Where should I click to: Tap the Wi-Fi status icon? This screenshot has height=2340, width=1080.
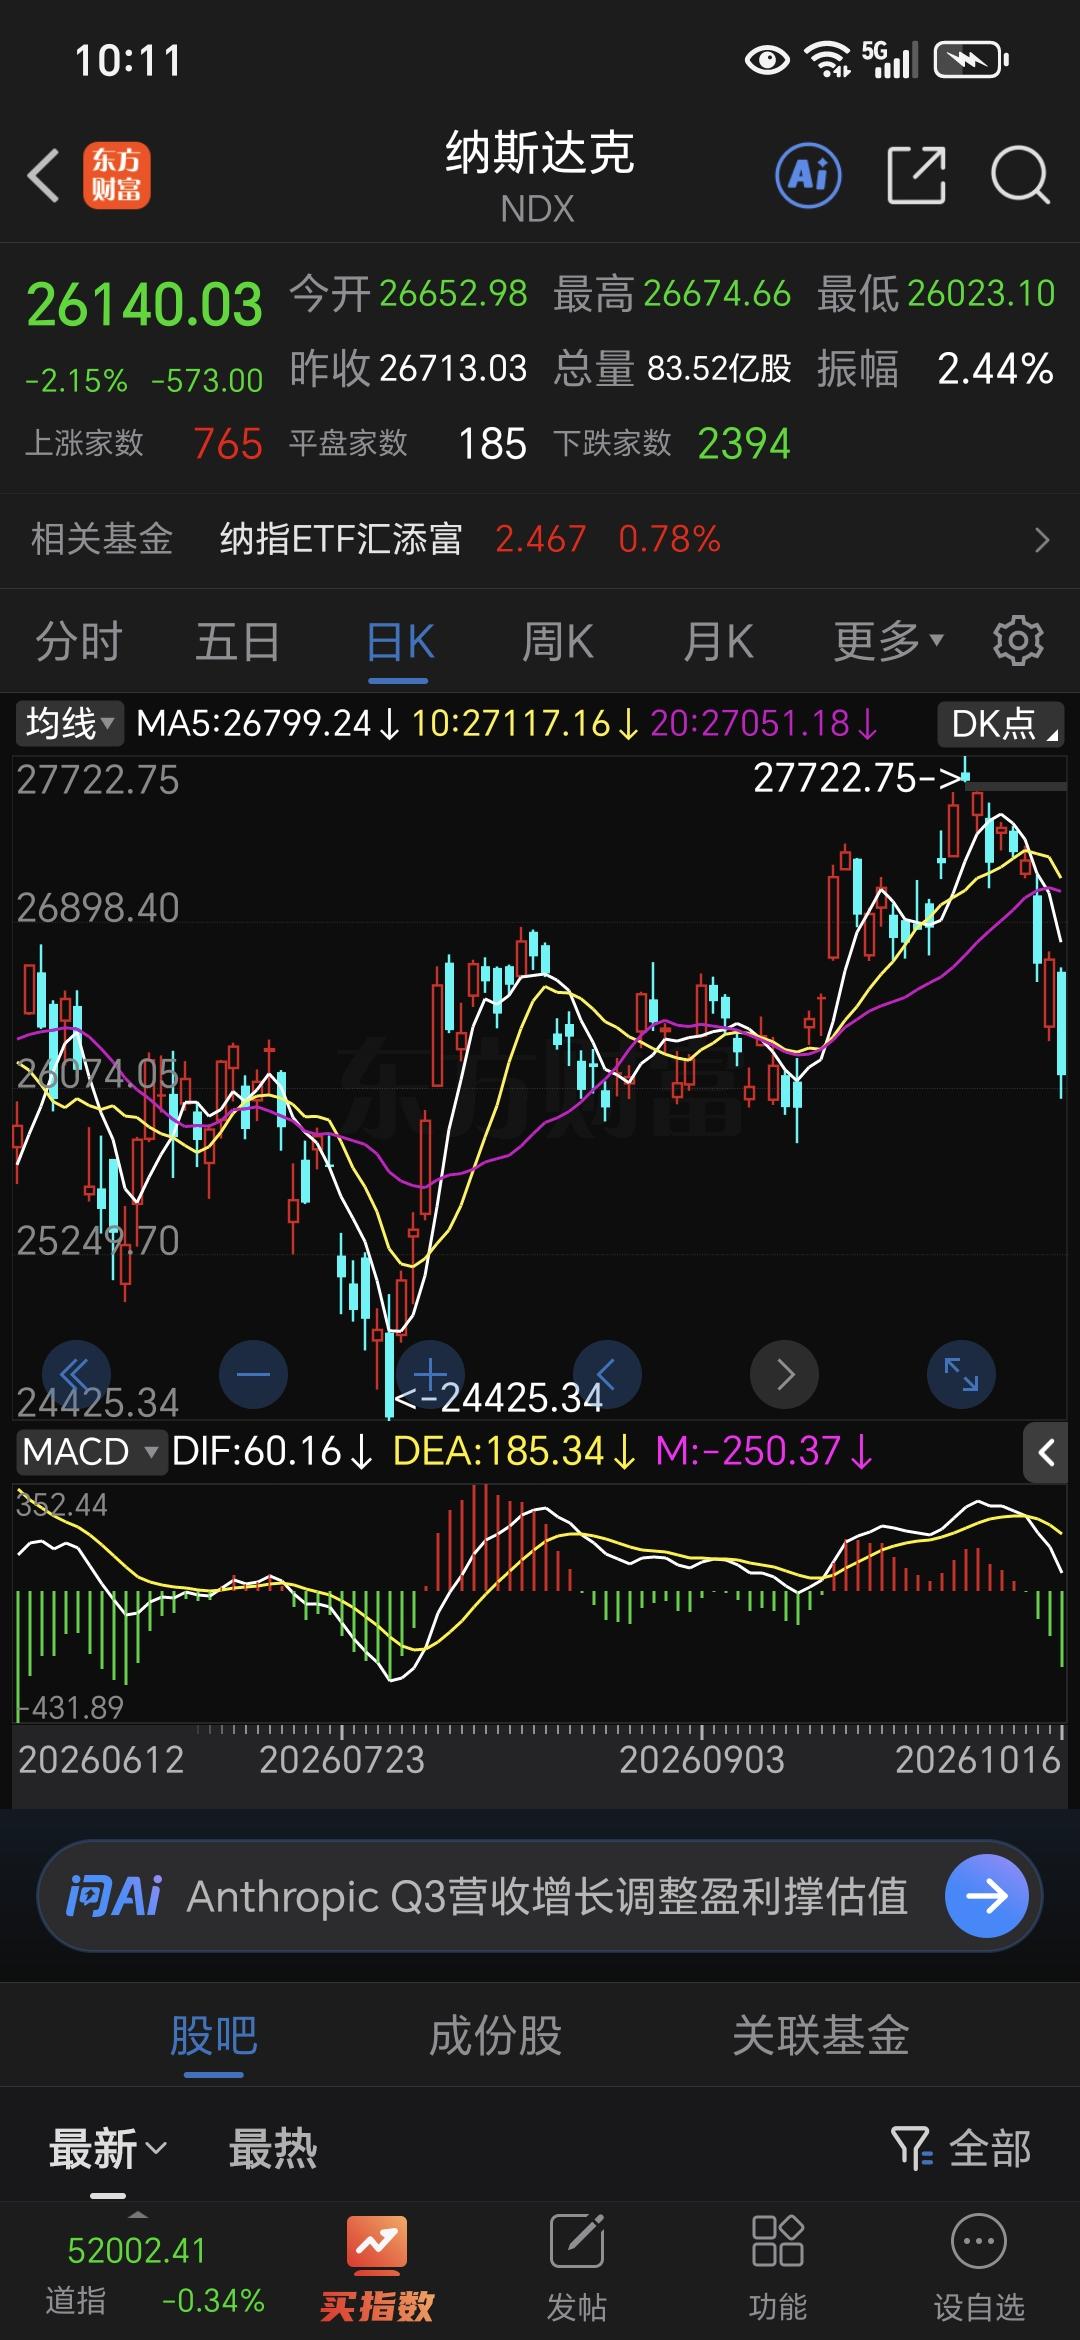click(x=828, y=60)
